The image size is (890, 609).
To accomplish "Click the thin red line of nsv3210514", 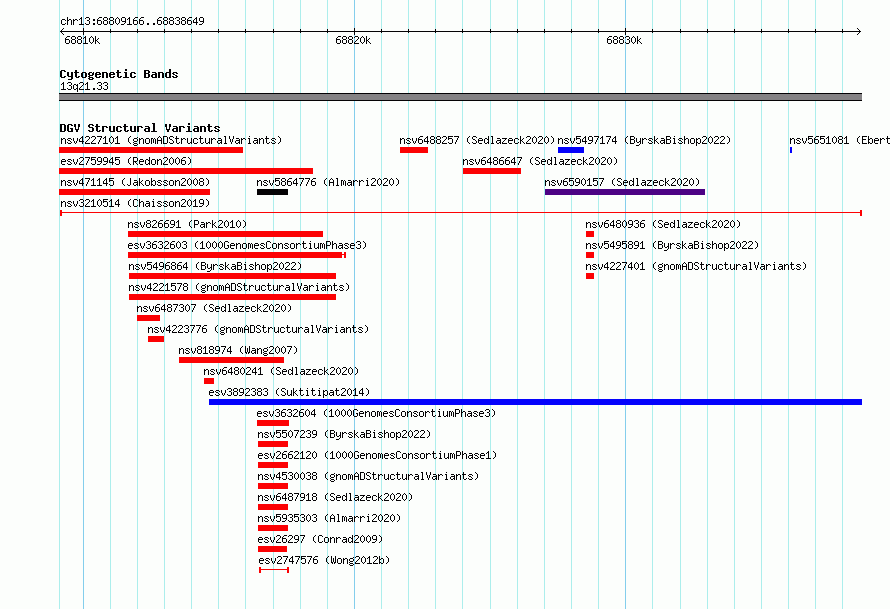I will [x=461, y=213].
